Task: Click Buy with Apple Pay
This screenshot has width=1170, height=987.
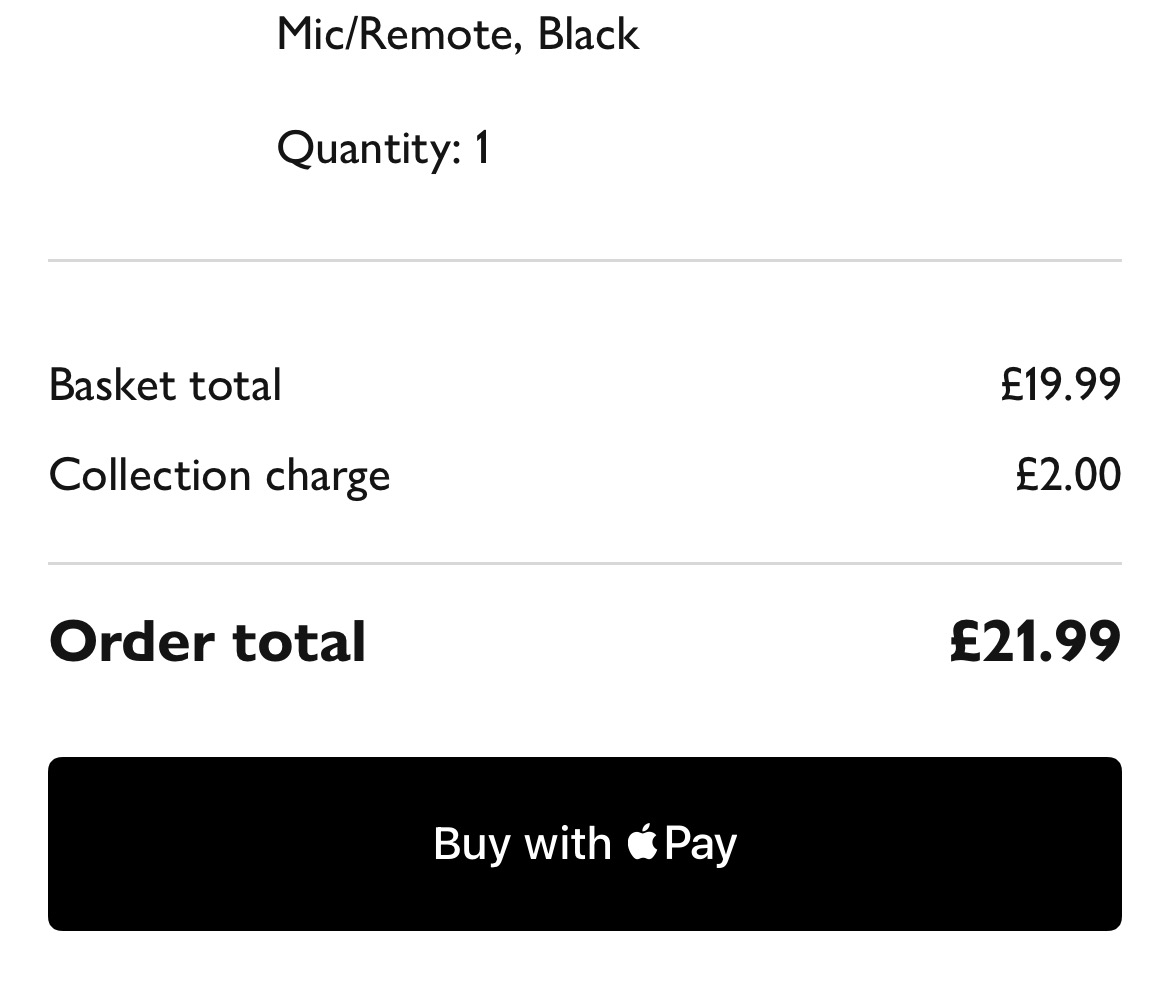Action: [585, 843]
